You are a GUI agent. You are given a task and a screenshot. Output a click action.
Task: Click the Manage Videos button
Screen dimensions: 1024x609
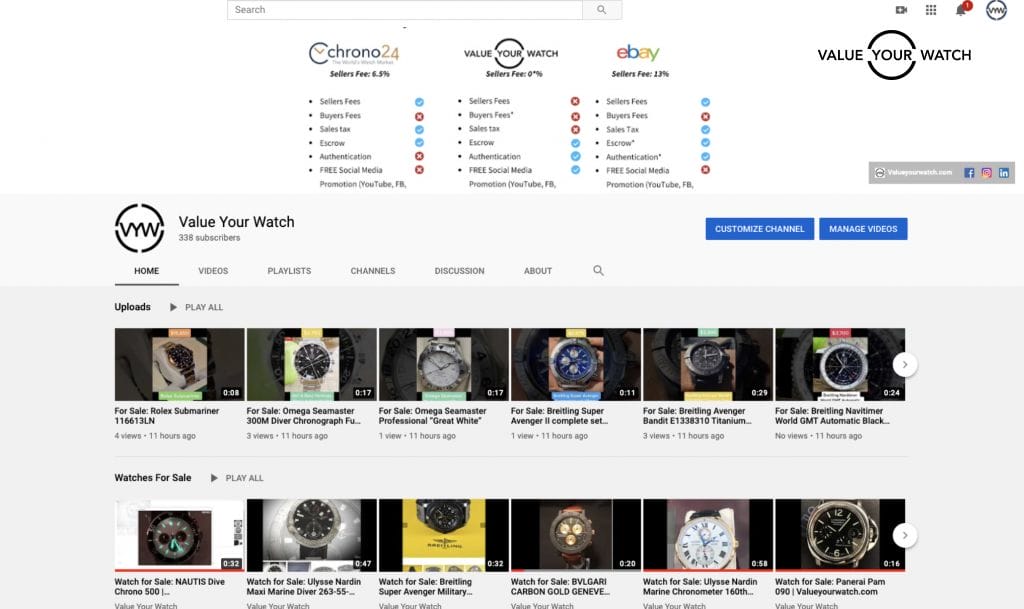pyautogui.click(x=863, y=229)
